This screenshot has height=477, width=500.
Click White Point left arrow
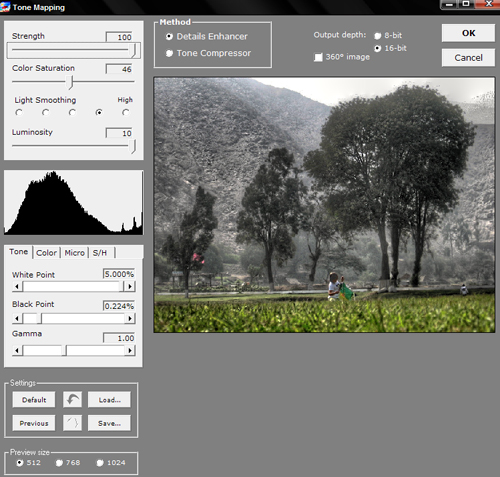[17, 286]
